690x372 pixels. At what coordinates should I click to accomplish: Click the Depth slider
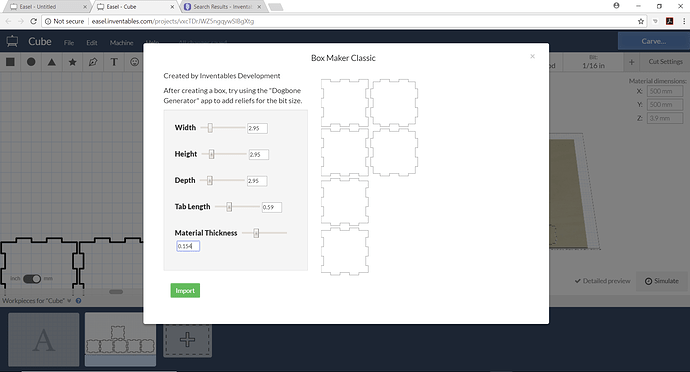pyautogui.click(x=222, y=180)
